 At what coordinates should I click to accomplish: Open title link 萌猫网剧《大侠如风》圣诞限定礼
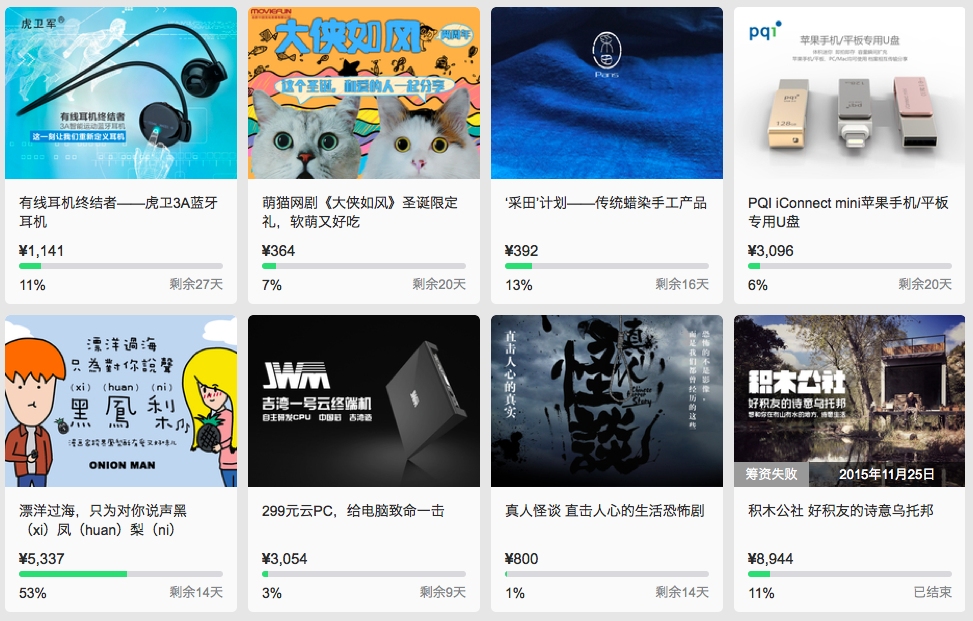click(x=360, y=212)
